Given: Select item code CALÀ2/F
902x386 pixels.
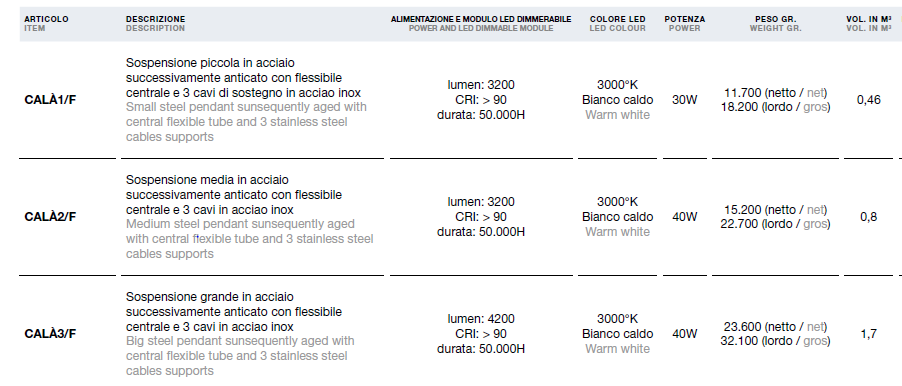Looking at the screenshot, I should pos(50,217).
